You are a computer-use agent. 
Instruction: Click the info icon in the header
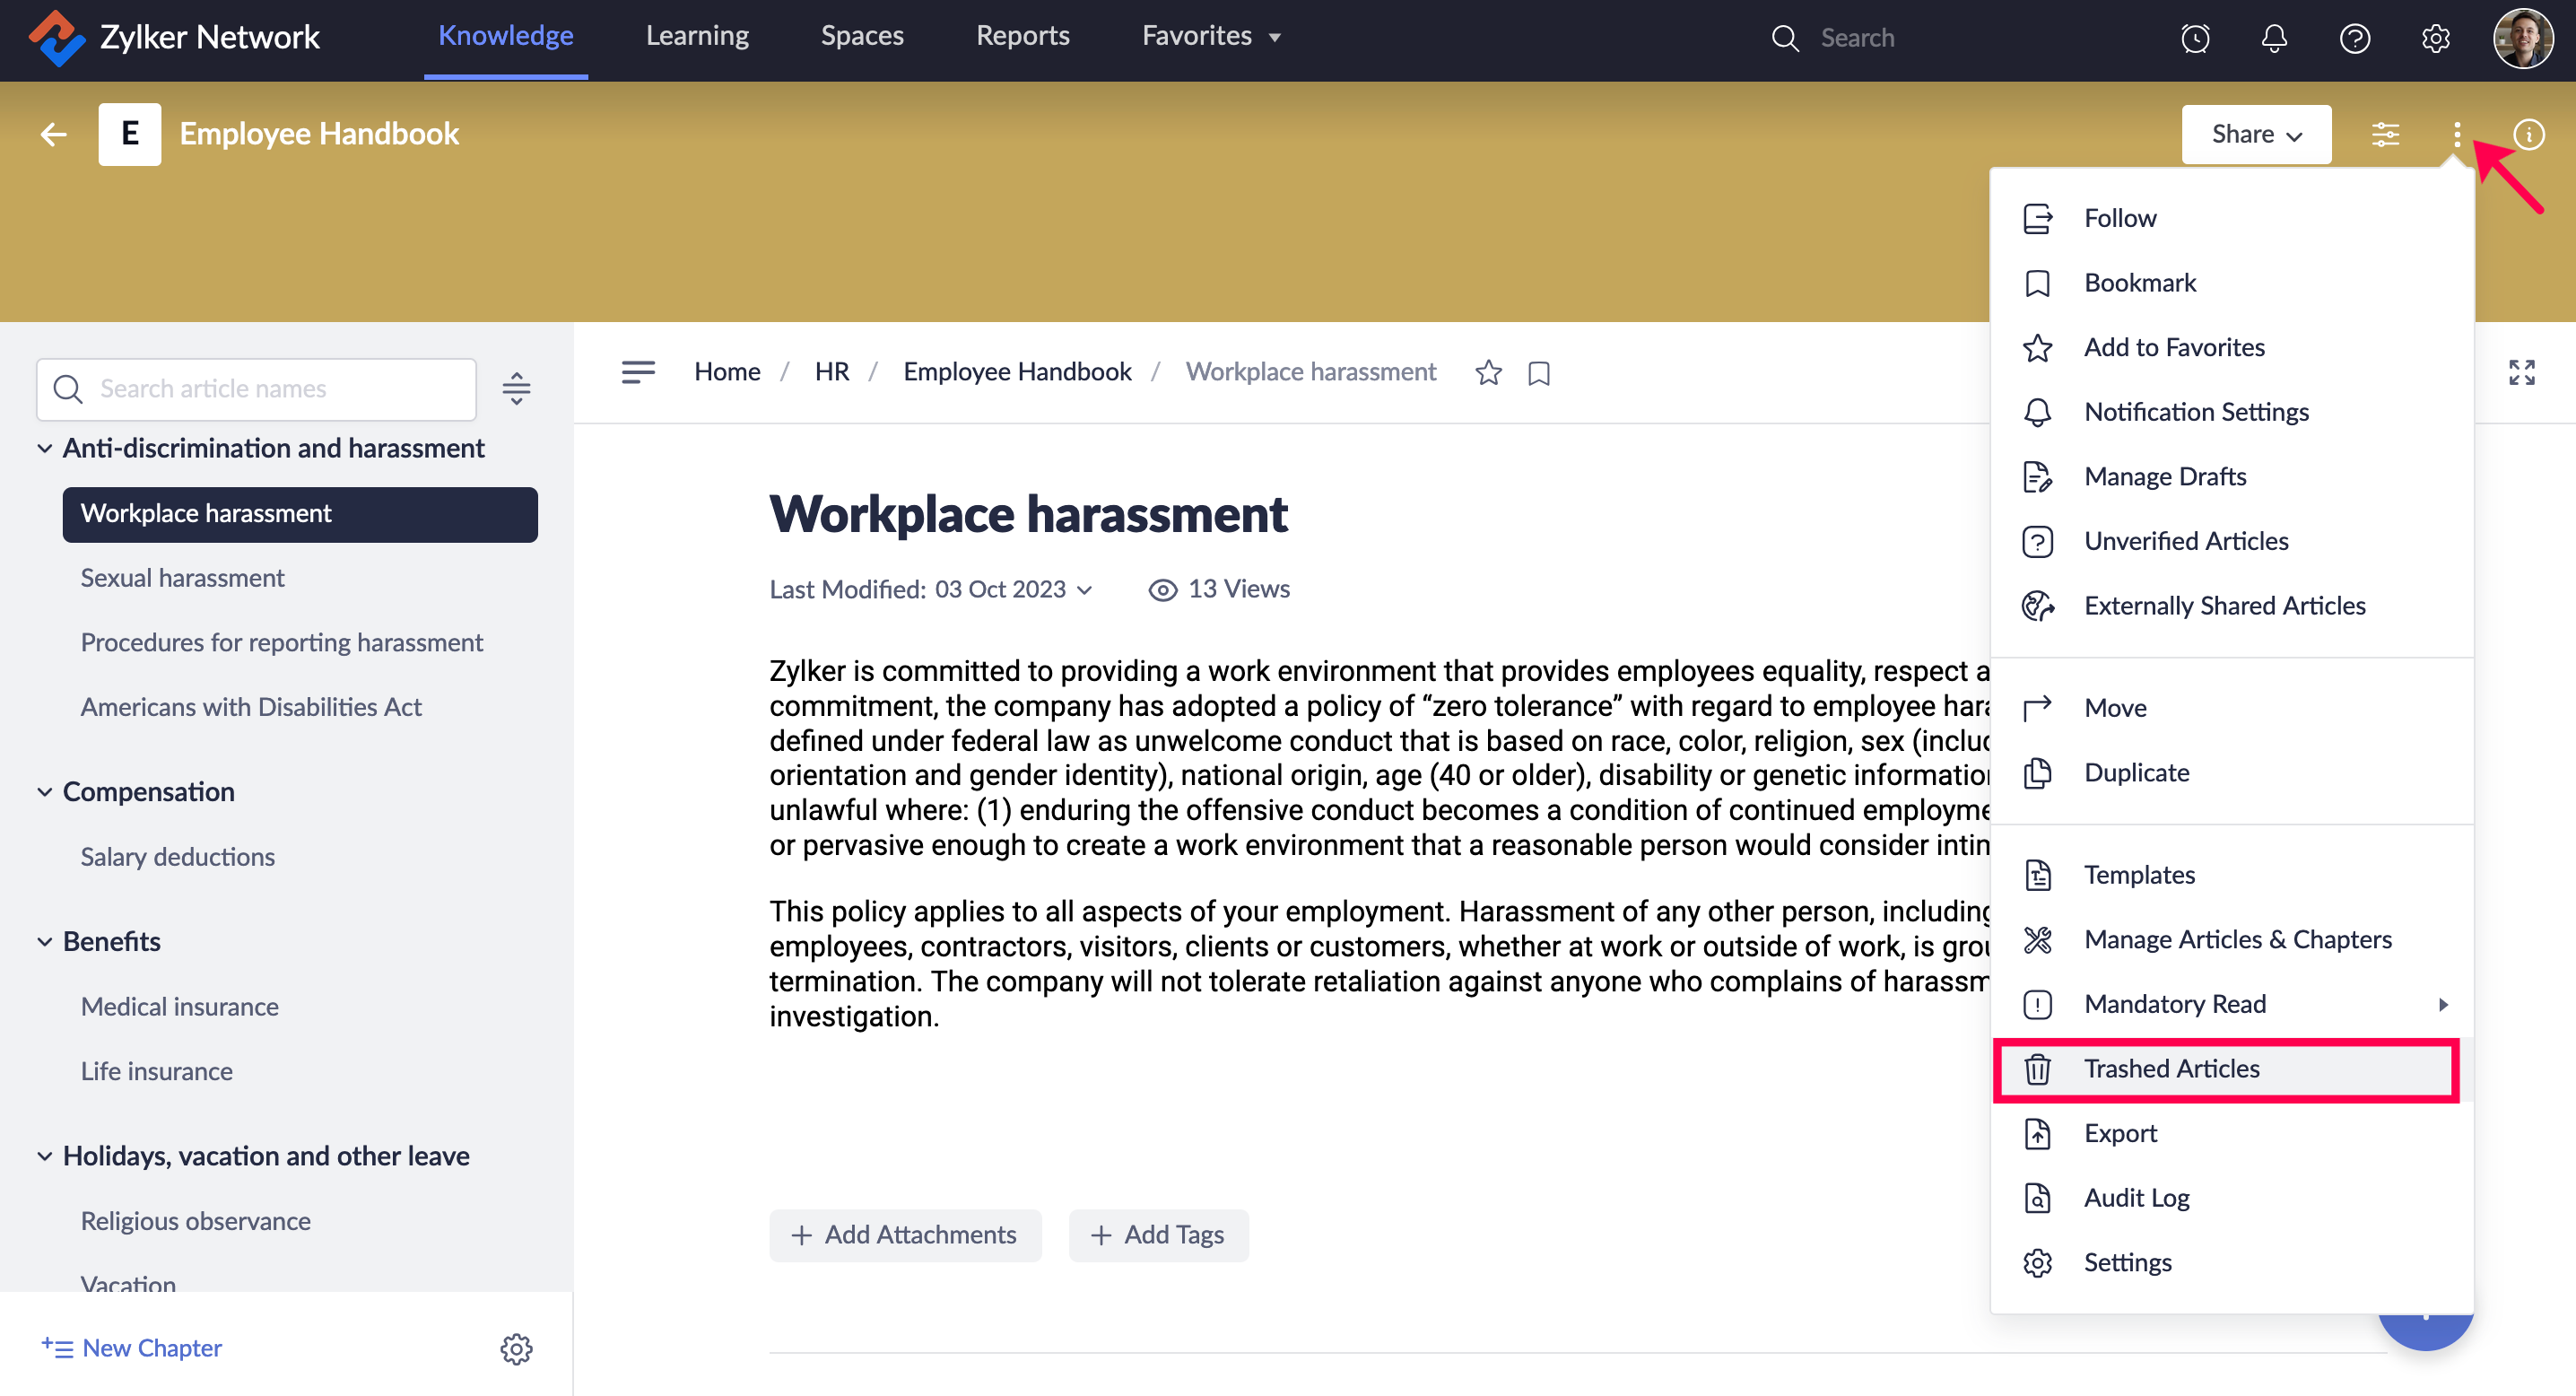pos(2528,134)
